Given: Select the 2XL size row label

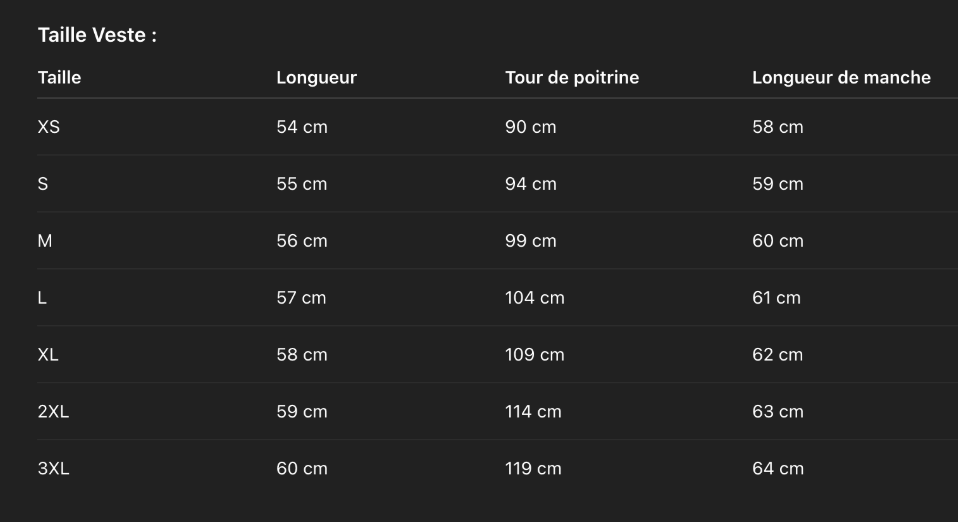Looking at the screenshot, I should (x=53, y=412).
